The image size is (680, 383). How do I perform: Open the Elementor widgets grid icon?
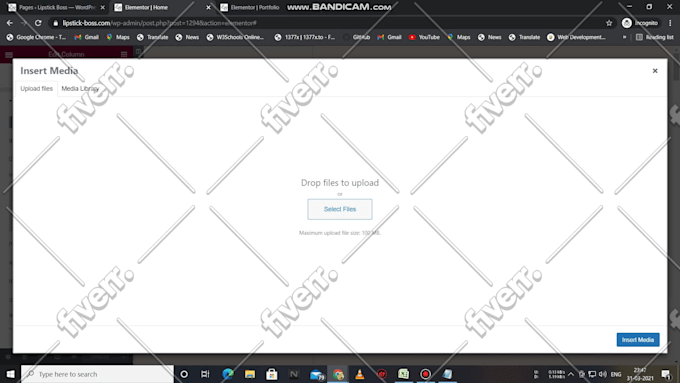point(124,54)
